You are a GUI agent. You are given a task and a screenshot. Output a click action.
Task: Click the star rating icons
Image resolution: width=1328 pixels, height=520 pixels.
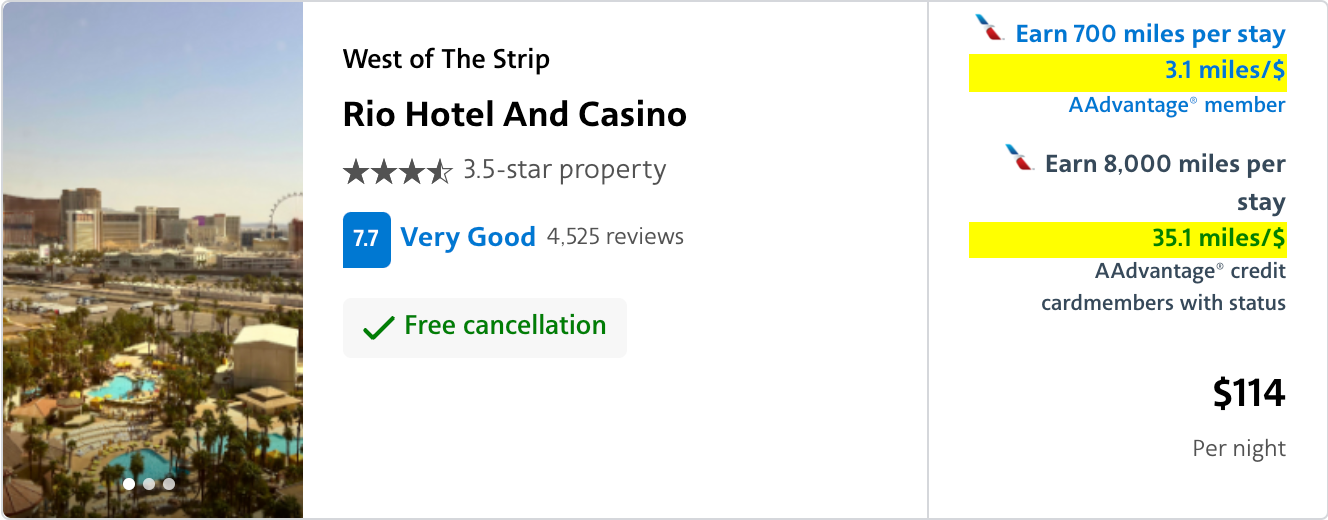(x=398, y=172)
